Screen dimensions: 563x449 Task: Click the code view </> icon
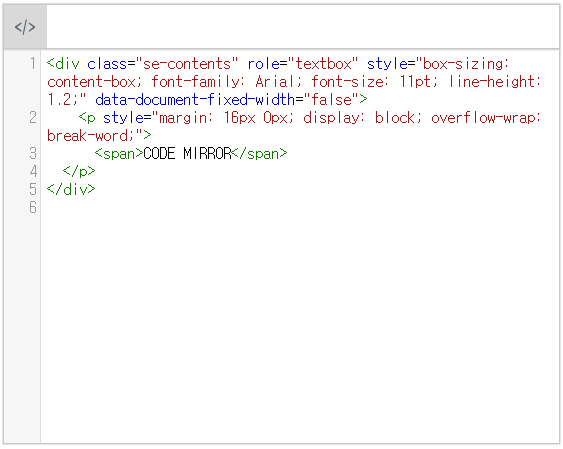pos(25,27)
